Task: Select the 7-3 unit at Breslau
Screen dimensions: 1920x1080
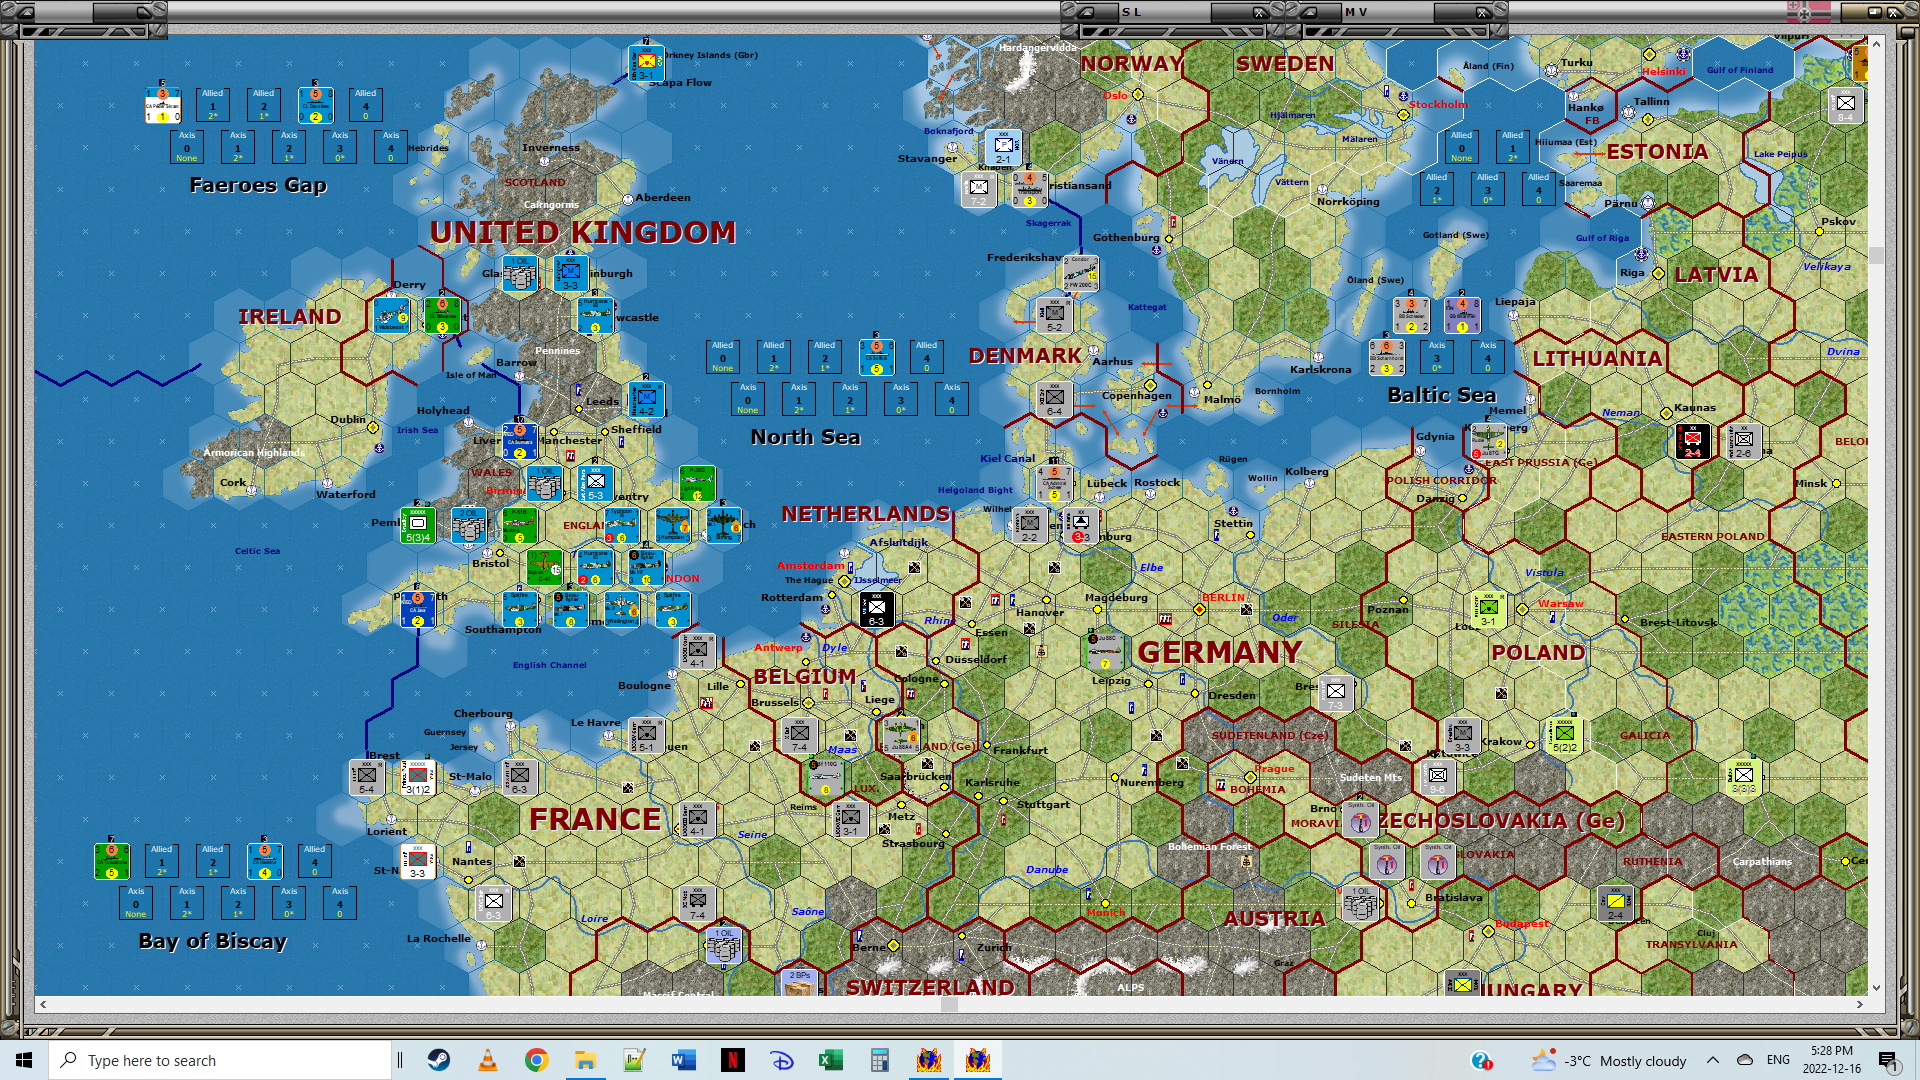Action: tap(1336, 693)
